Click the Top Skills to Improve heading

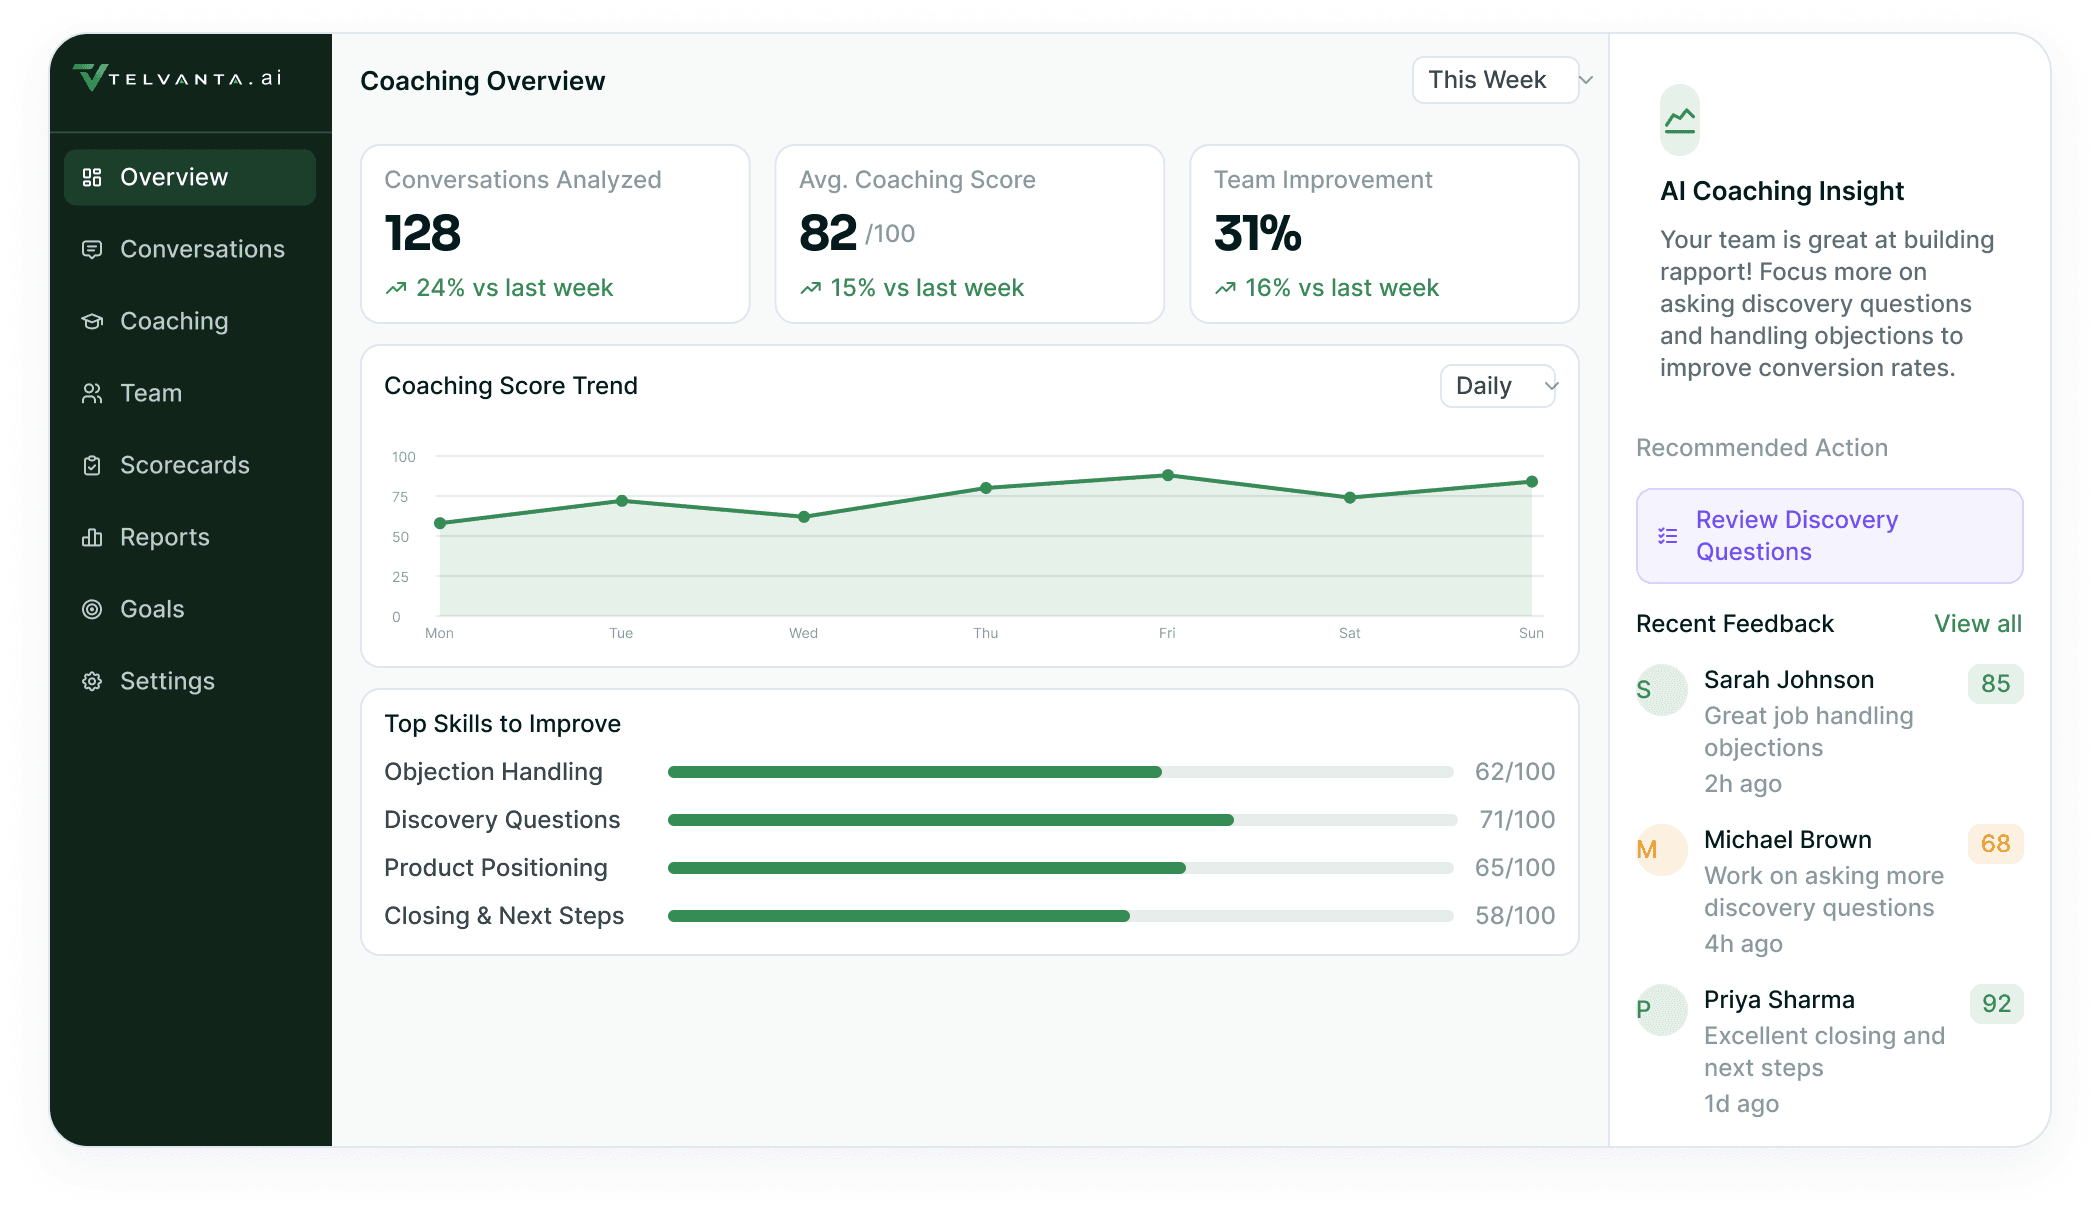click(502, 724)
